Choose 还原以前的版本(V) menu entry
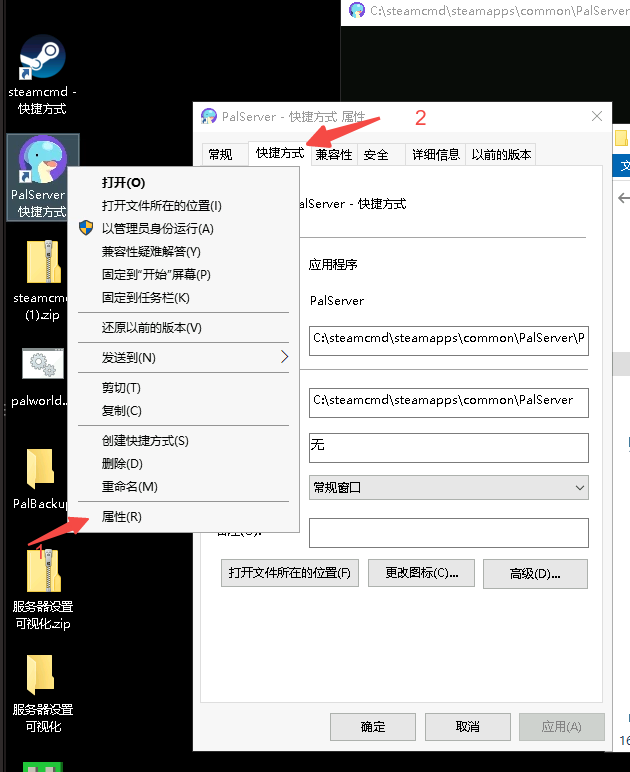 [x=183, y=327]
